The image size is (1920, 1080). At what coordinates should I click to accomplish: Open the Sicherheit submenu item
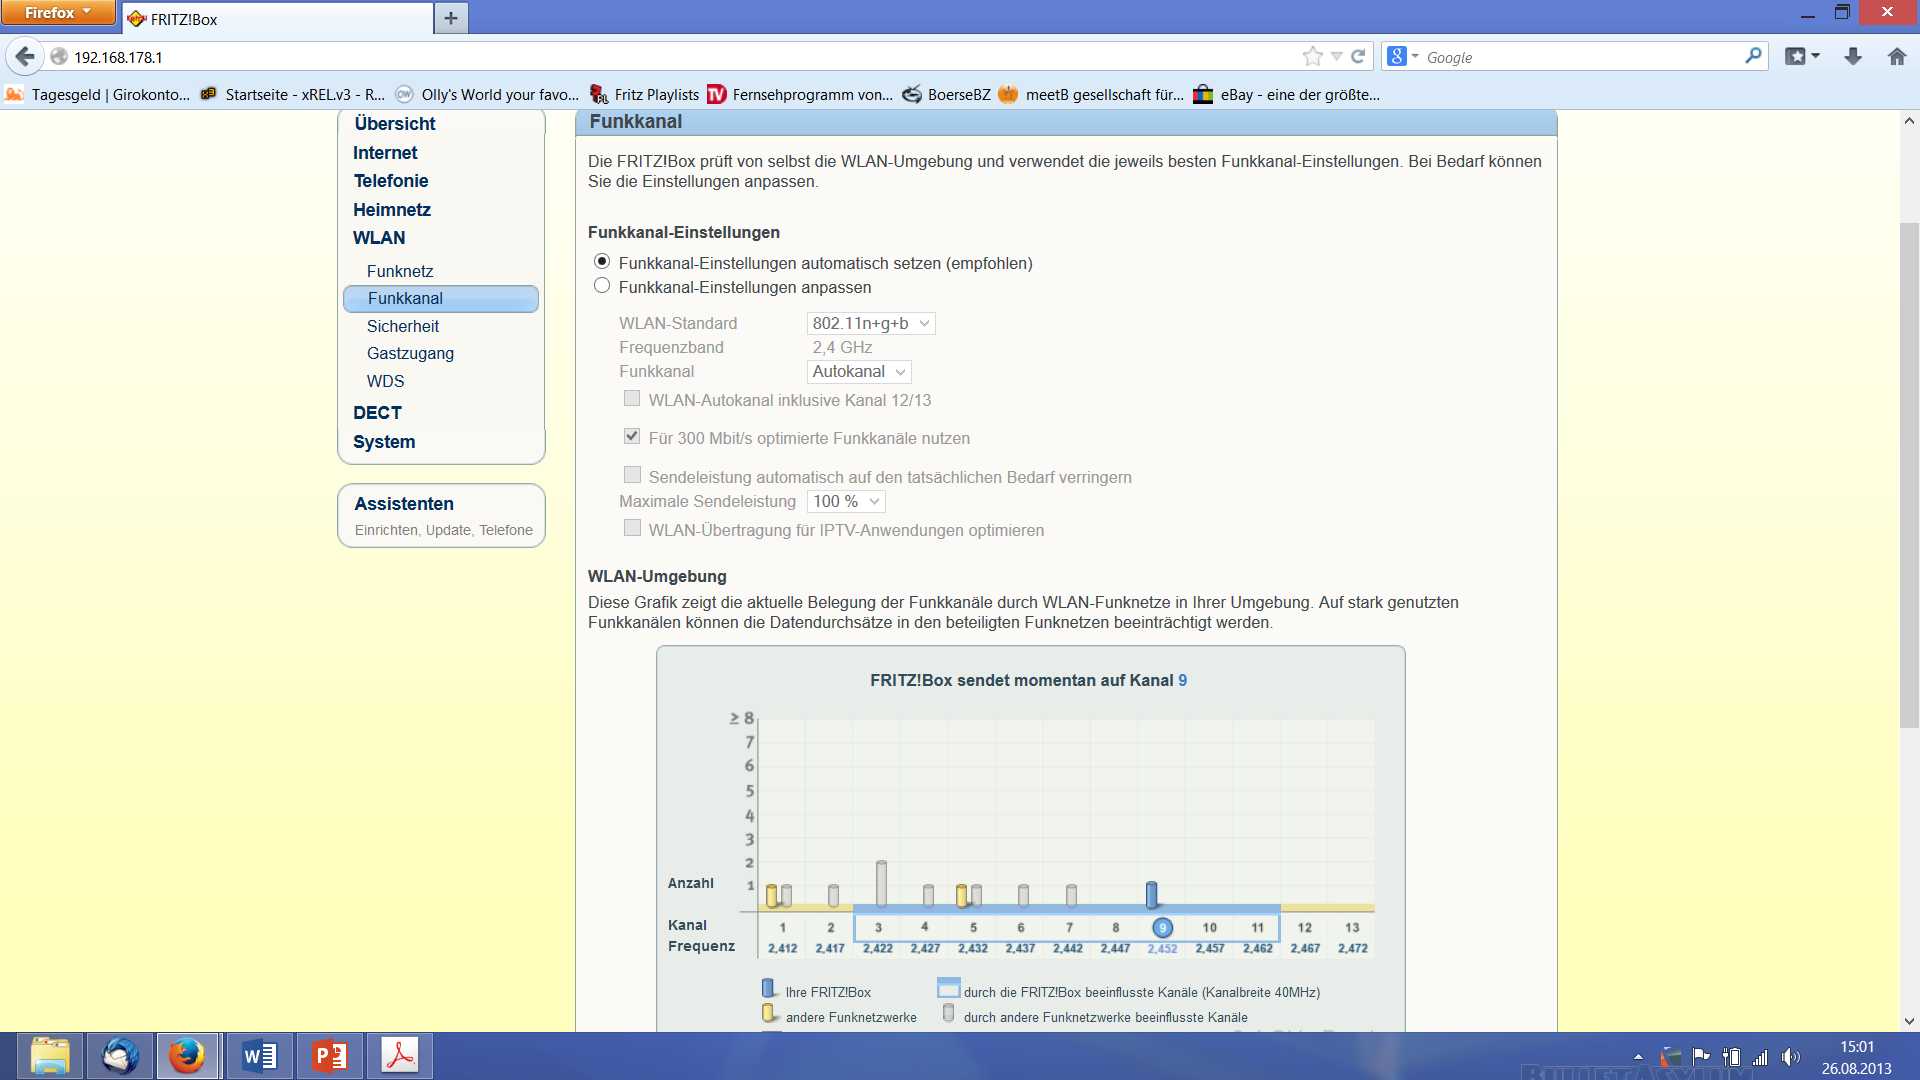click(x=403, y=326)
